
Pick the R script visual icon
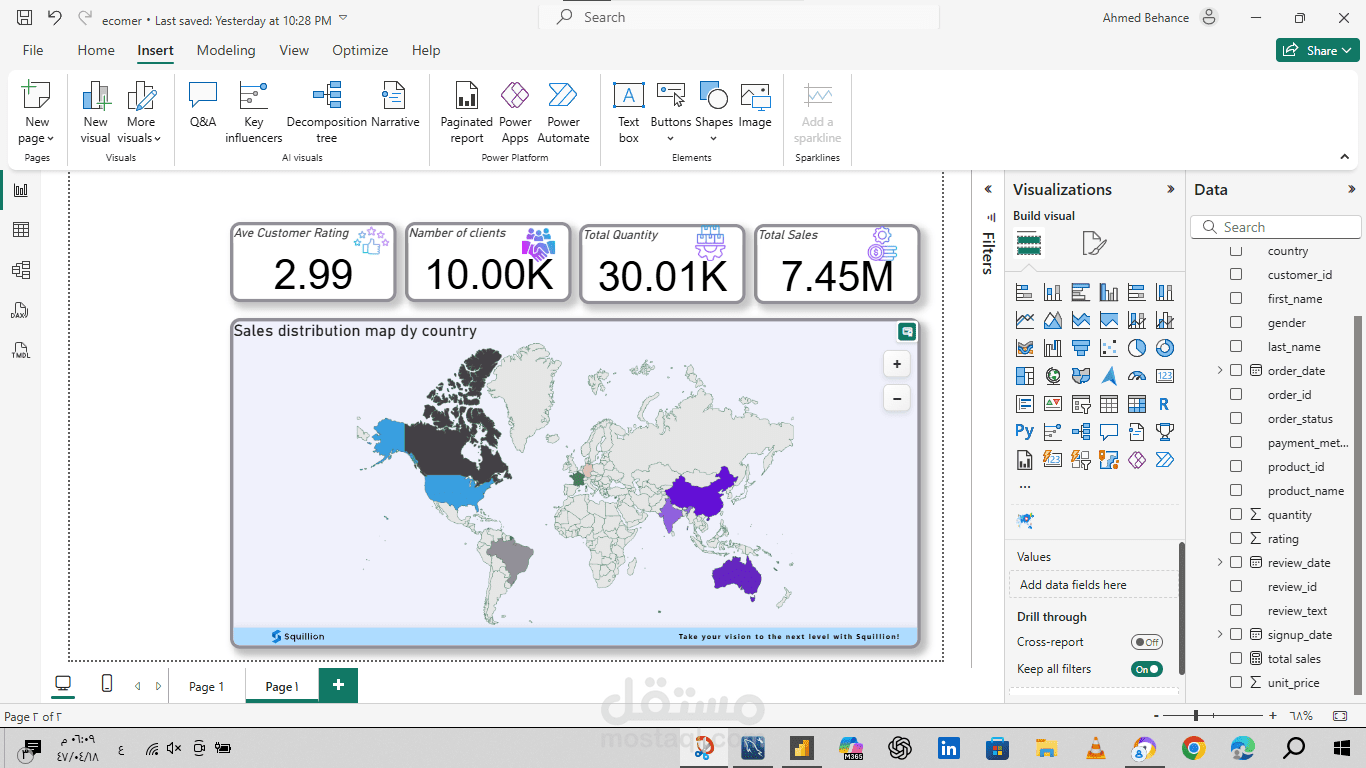[x=1165, y=404]
